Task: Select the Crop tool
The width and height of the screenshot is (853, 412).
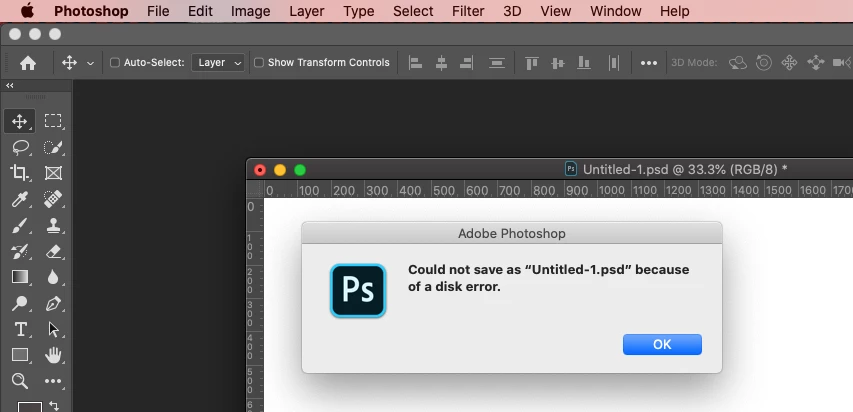Action: [x=20, y=173]
